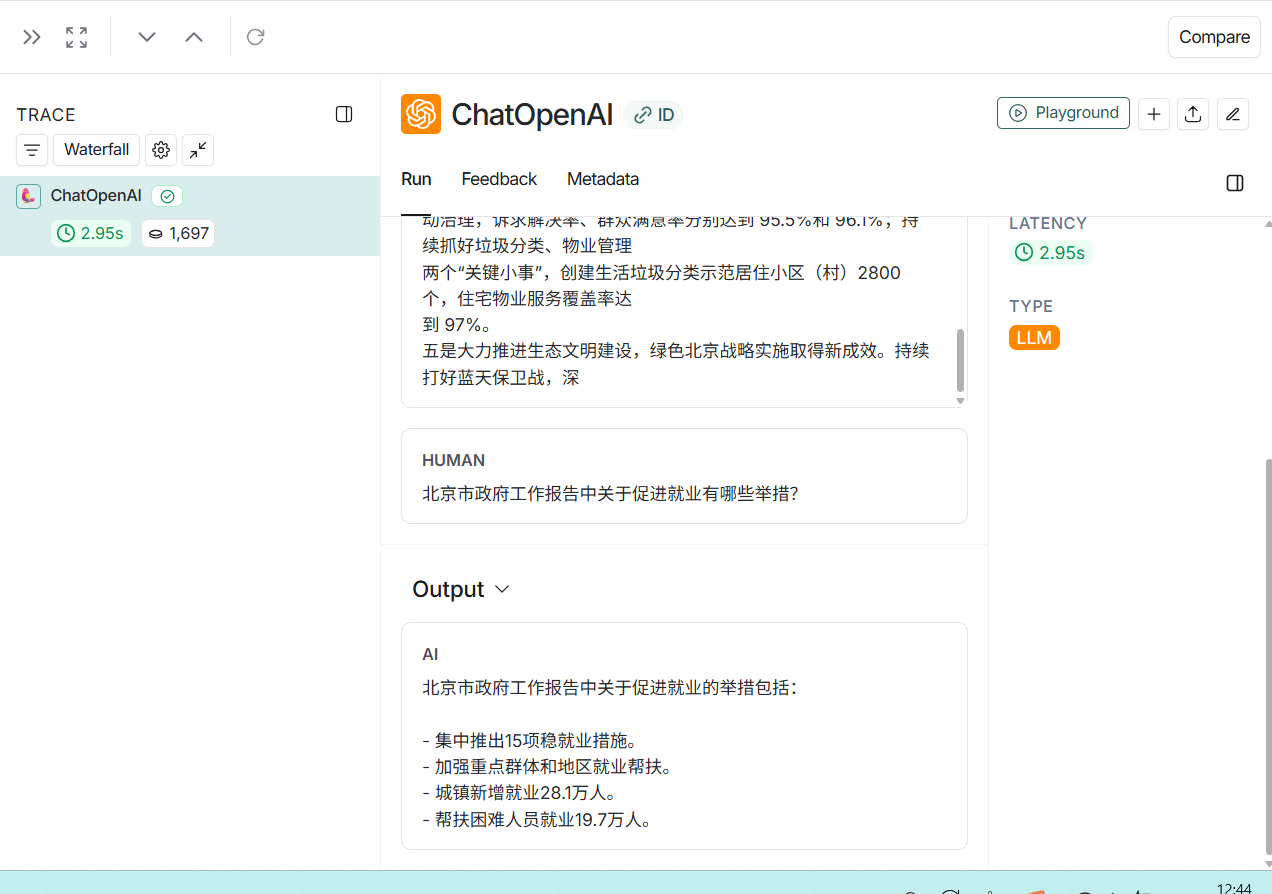This screenshot has height=894, width=1272.
Task: Toggle the right details sidebar icon
Action: click(1235, 183)
